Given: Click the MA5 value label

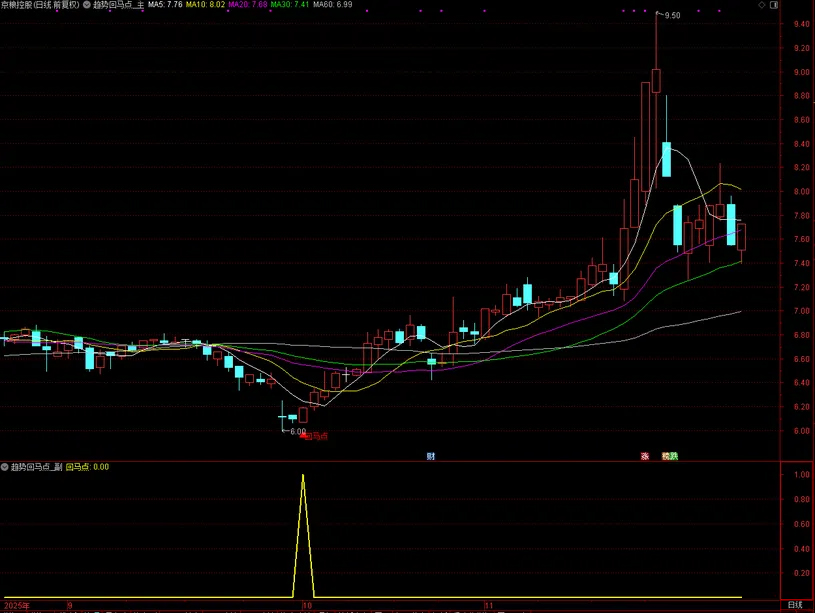Looking at the screenshot, I should pyautogui.click(x=165, y=5).
